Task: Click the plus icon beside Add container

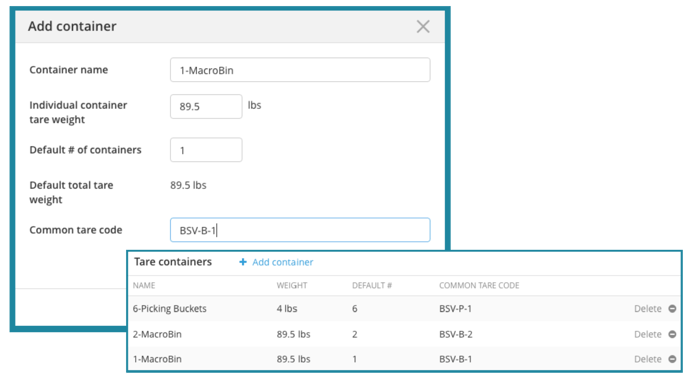Action: [x=243, y=262]
